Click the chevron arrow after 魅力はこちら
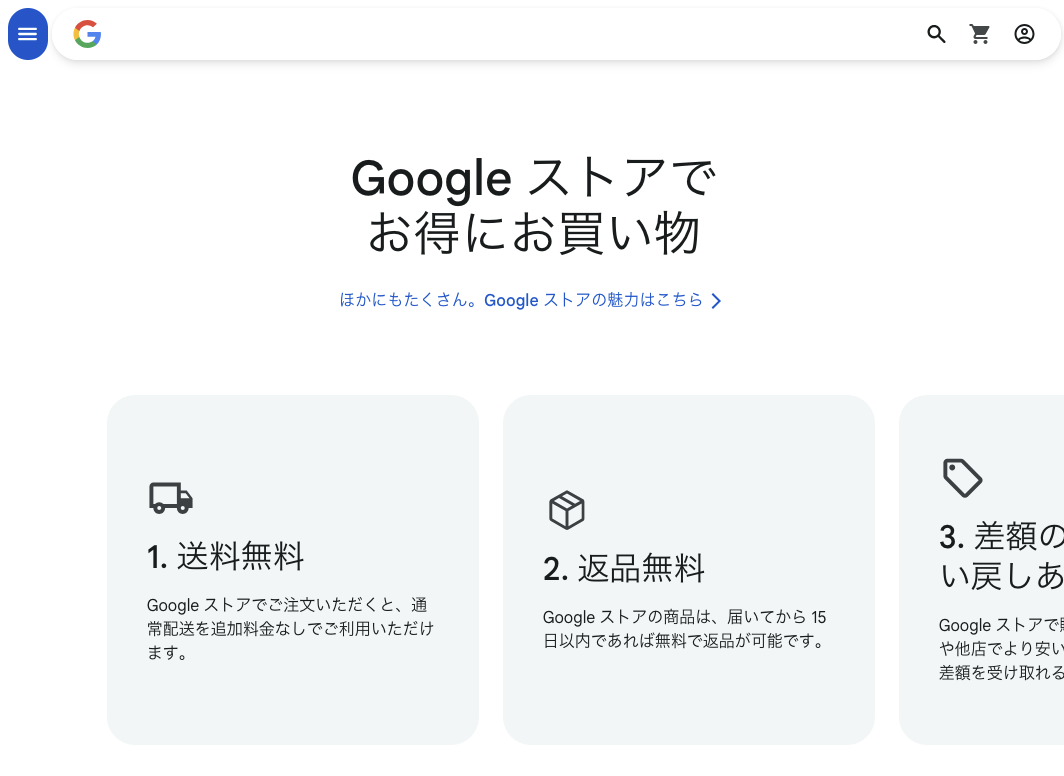This screenshot has height=776, width=1064. coord(716,301)
